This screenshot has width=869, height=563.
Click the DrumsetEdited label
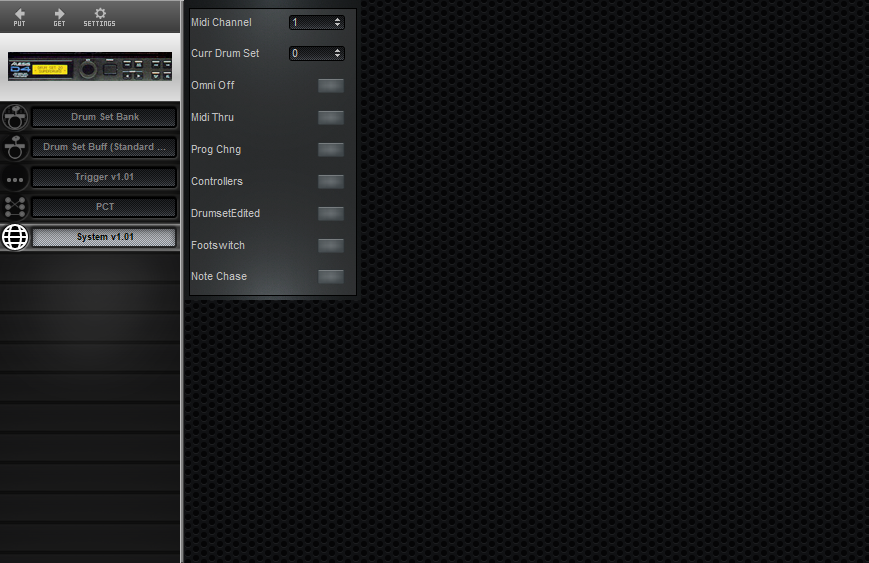[x=226, y=213]
